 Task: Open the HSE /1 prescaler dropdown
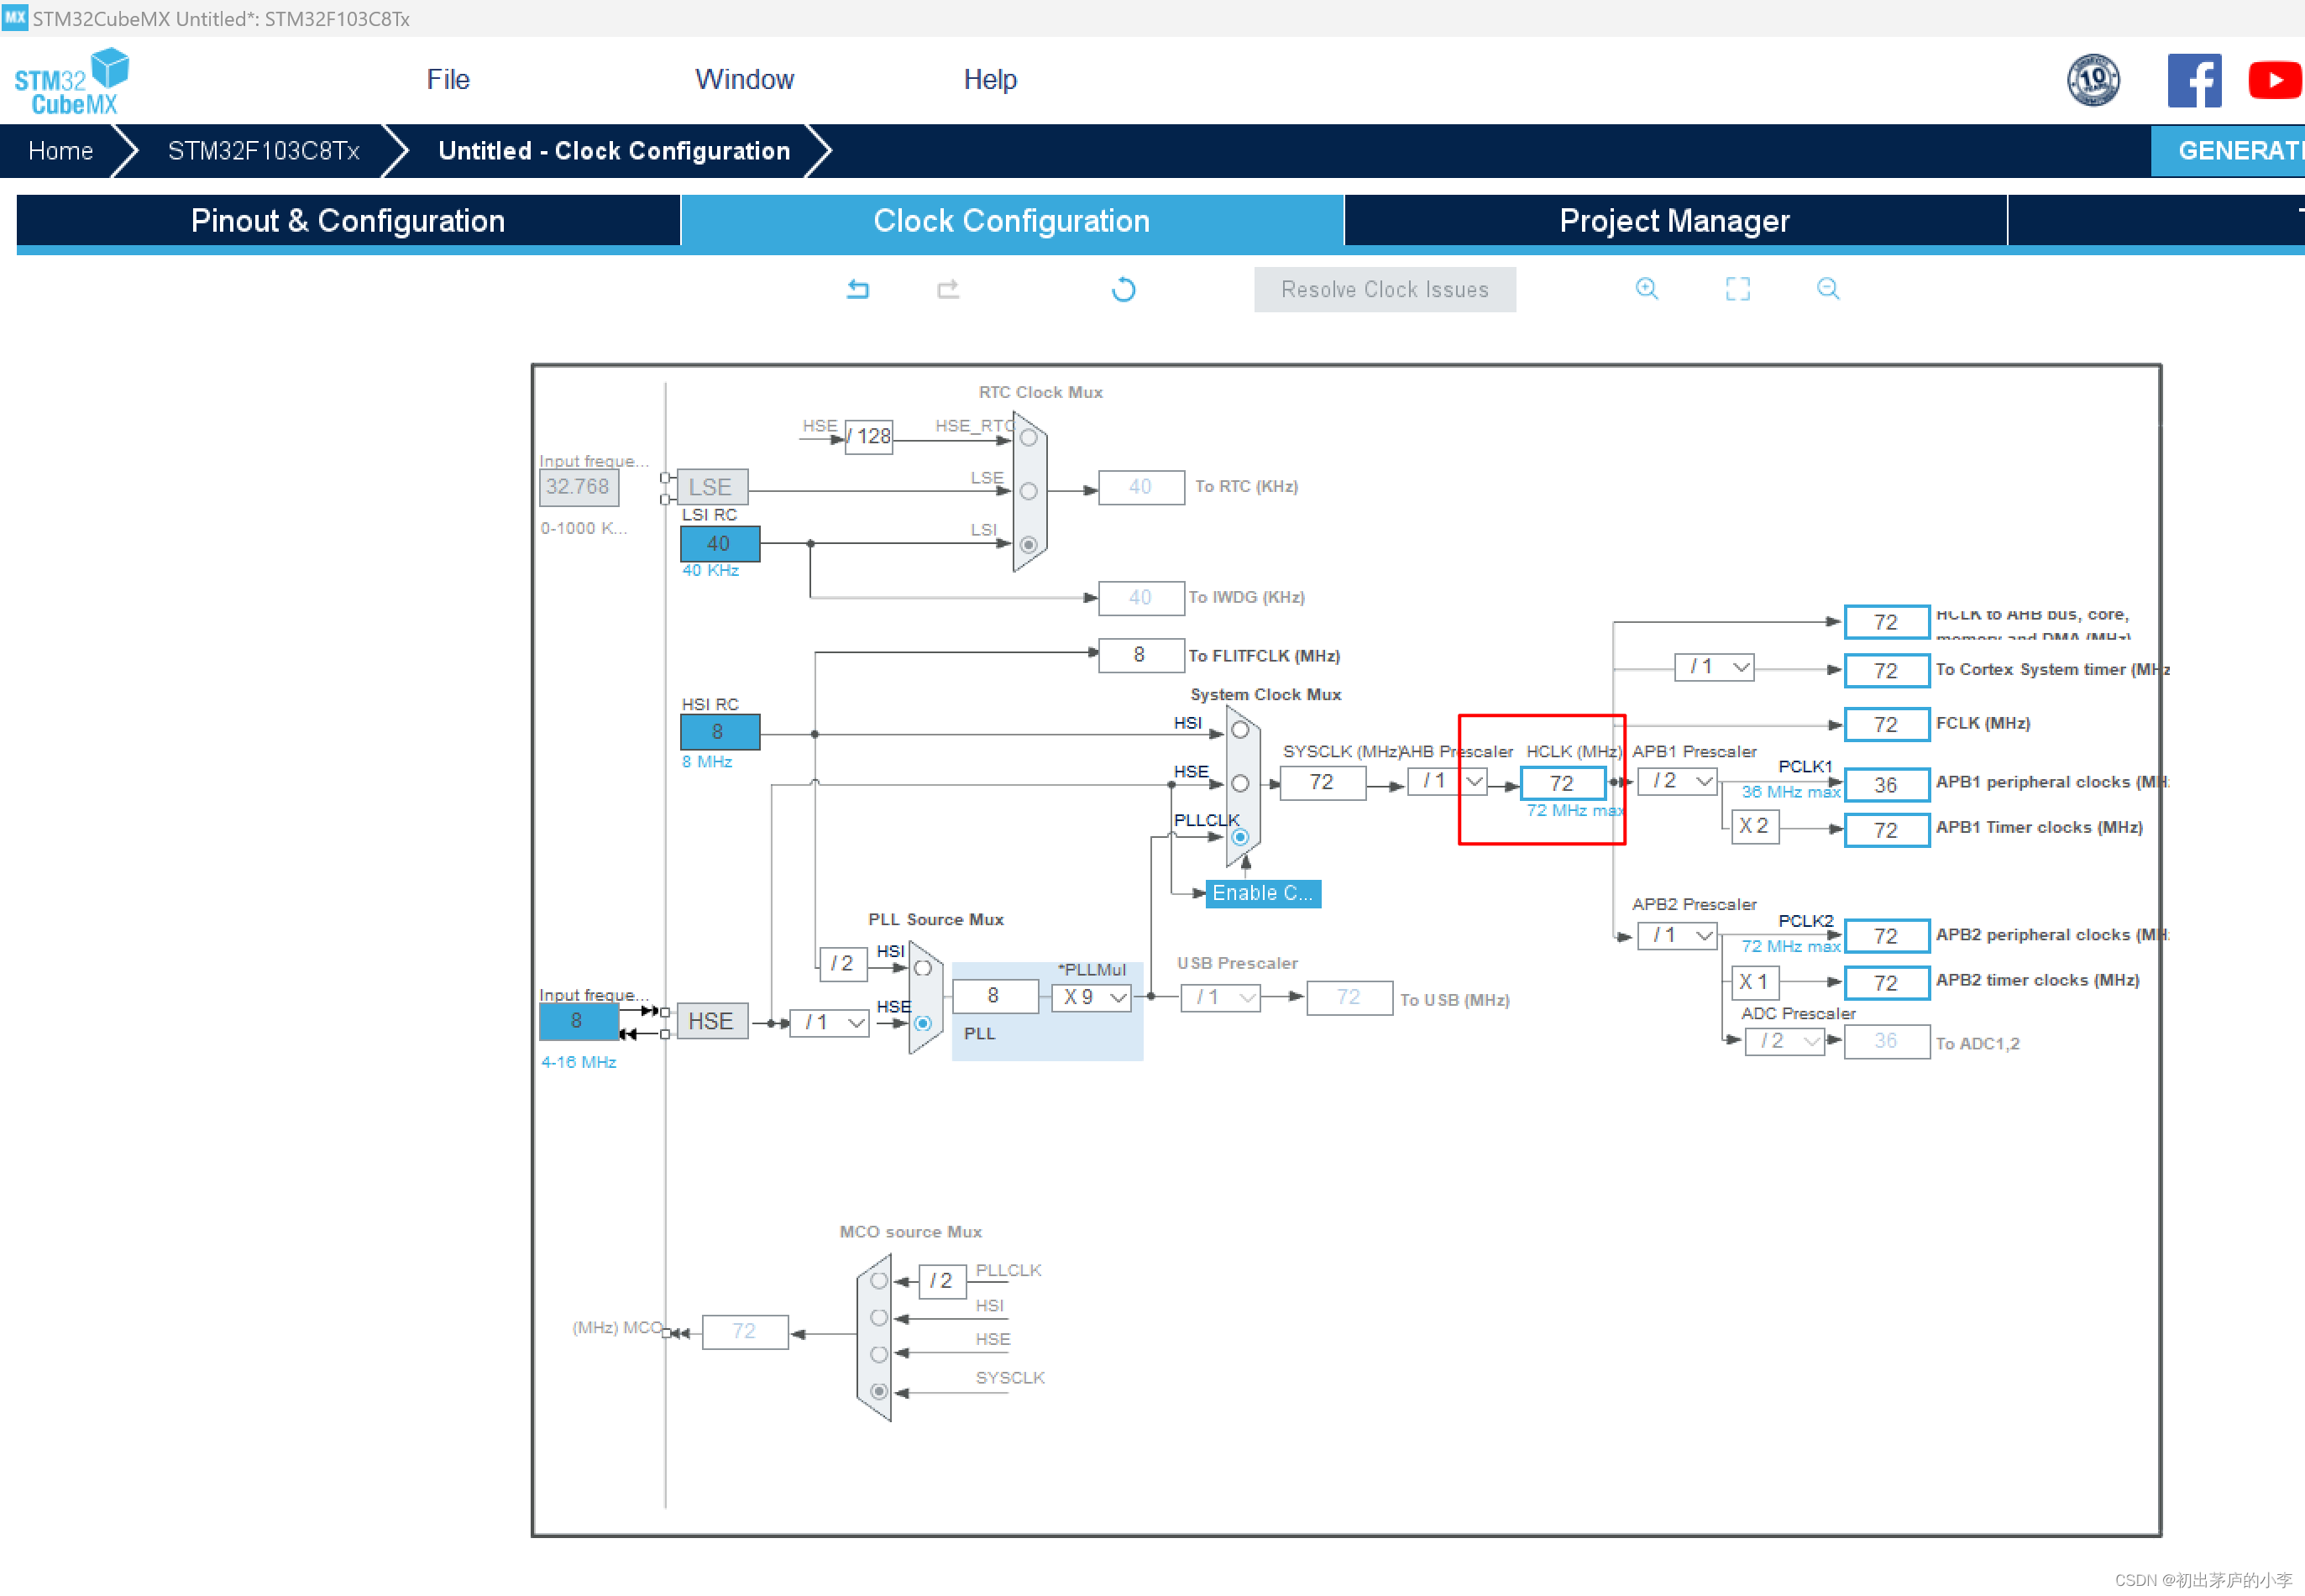[829, 1023]
